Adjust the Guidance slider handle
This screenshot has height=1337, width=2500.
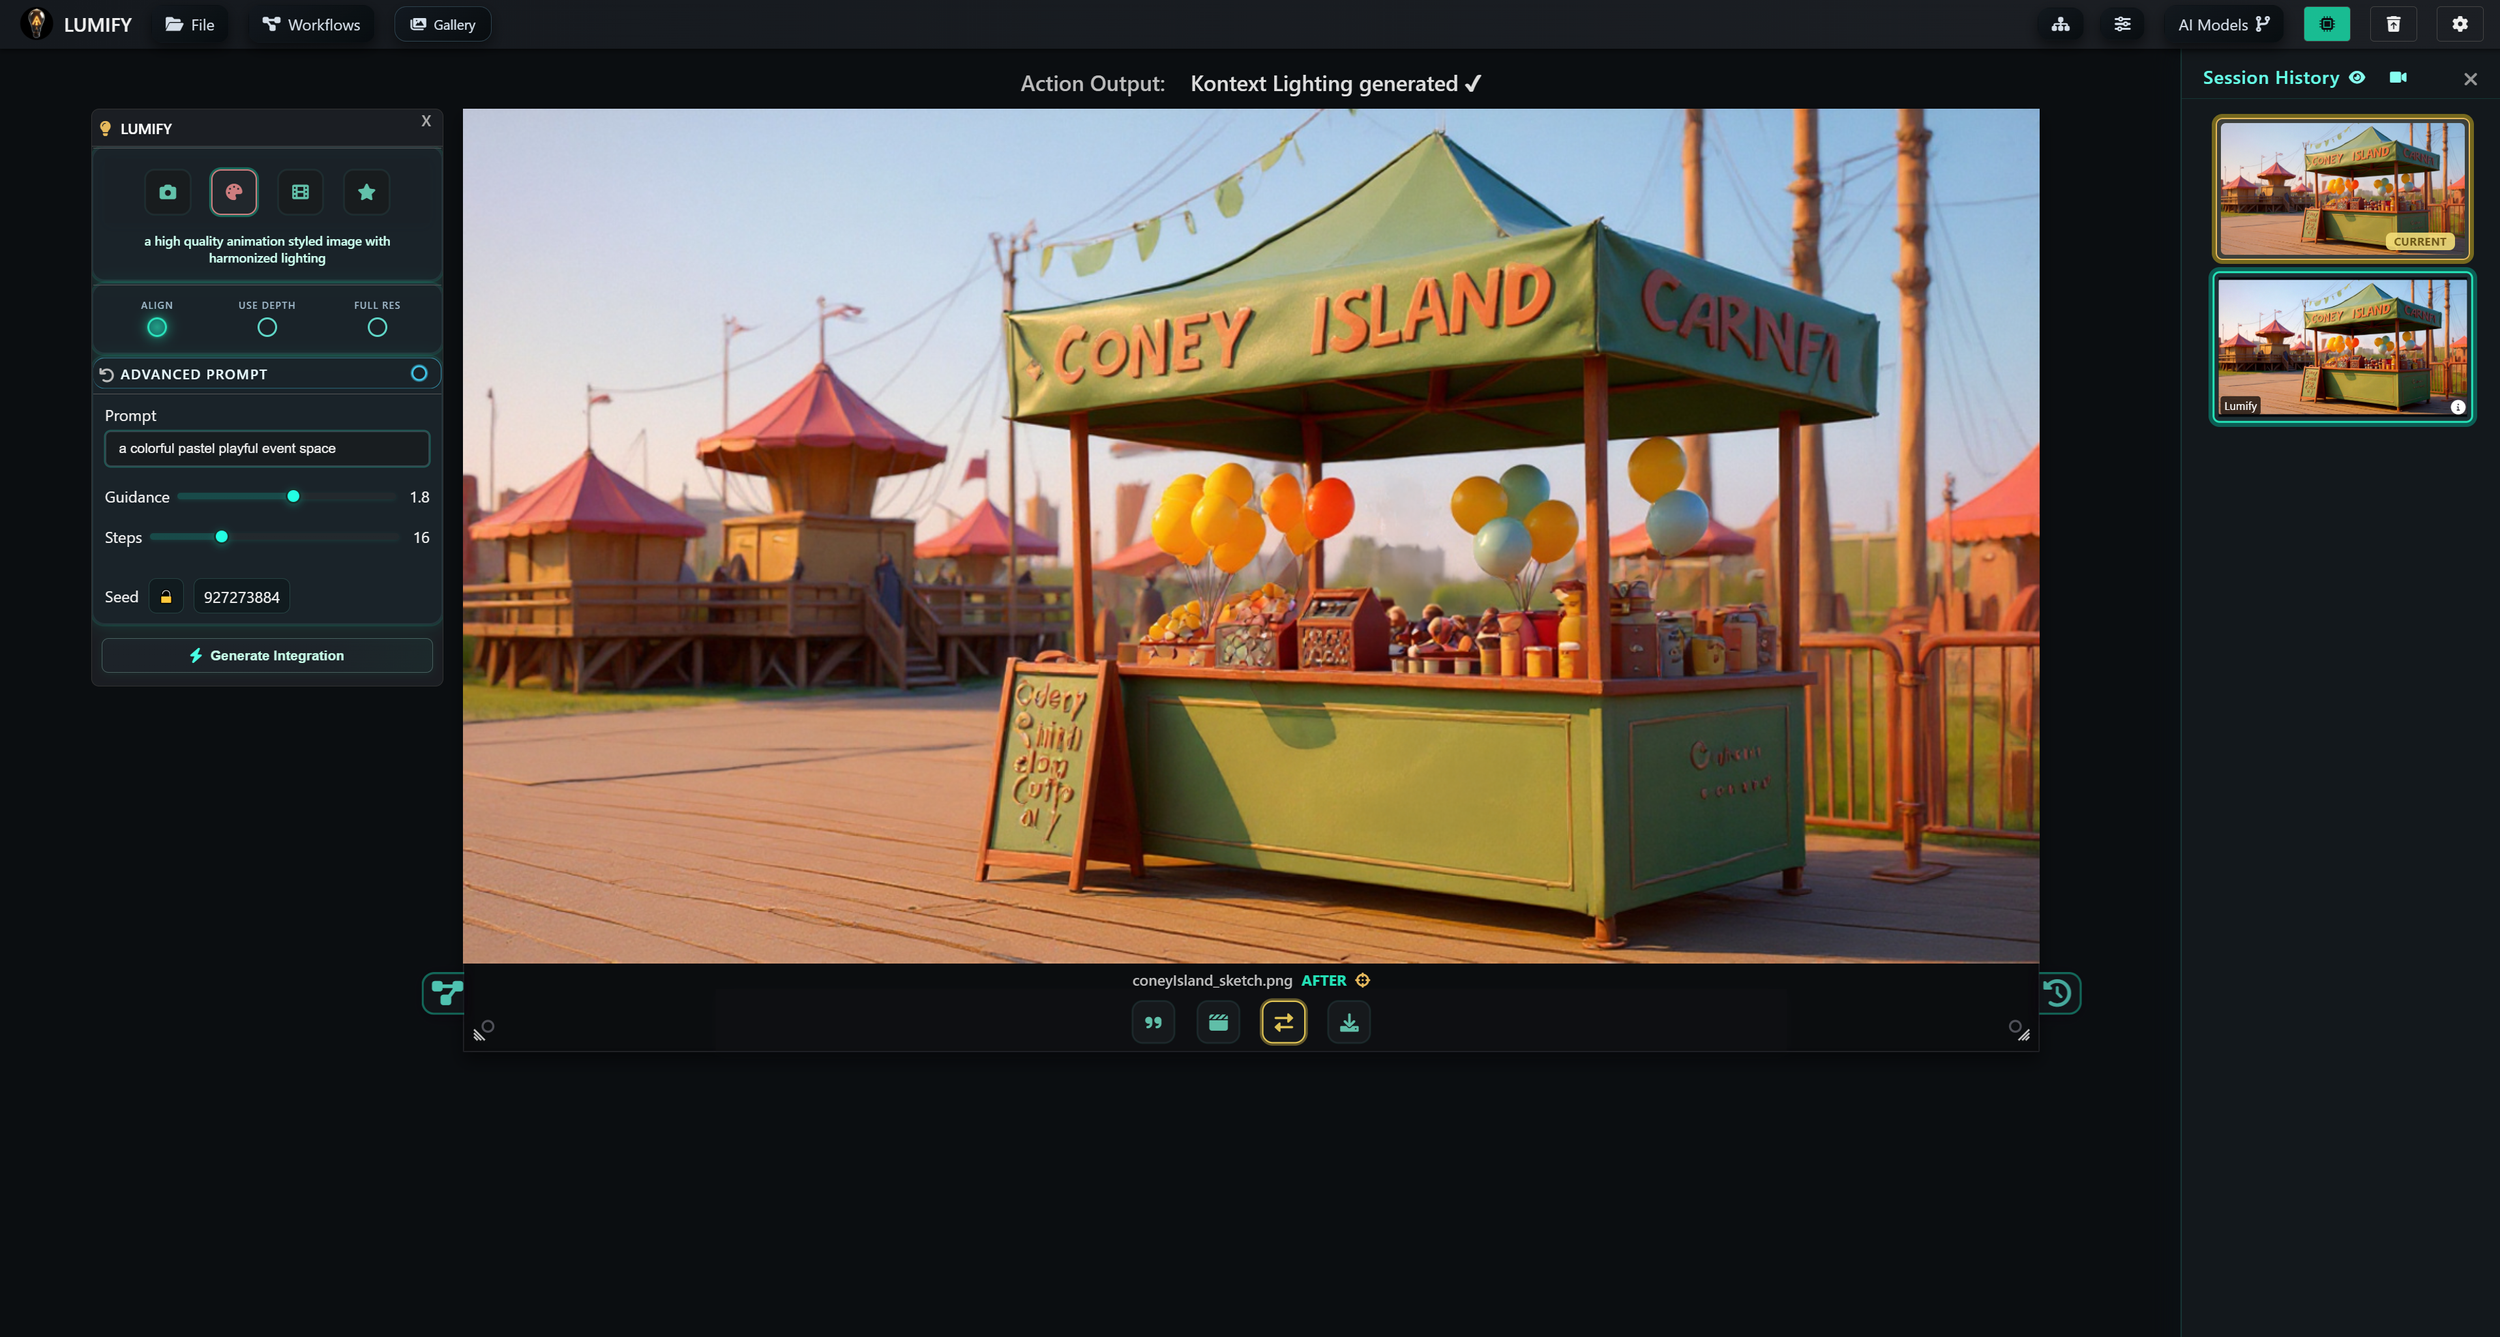click(x=293, y=496)
